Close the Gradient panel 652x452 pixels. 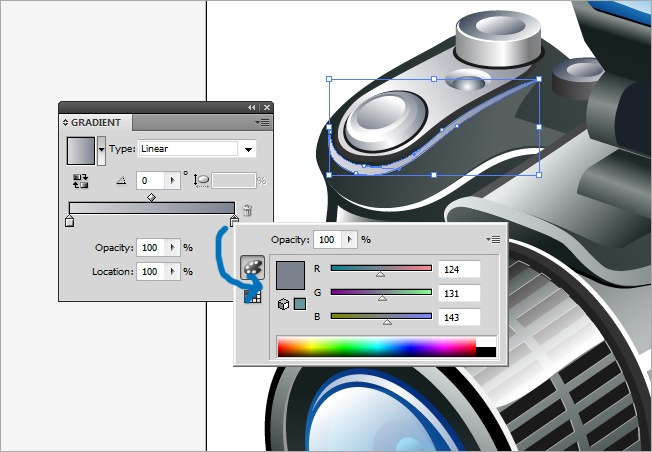pos(267,108)
